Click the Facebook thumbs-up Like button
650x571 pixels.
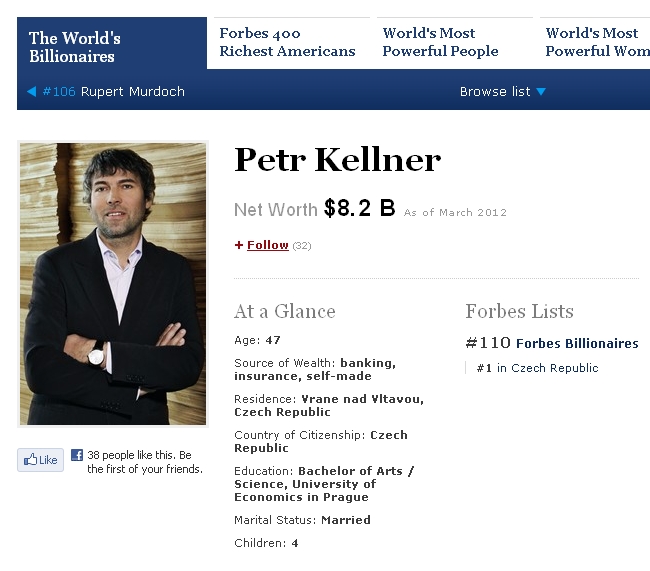coord(40,460)
